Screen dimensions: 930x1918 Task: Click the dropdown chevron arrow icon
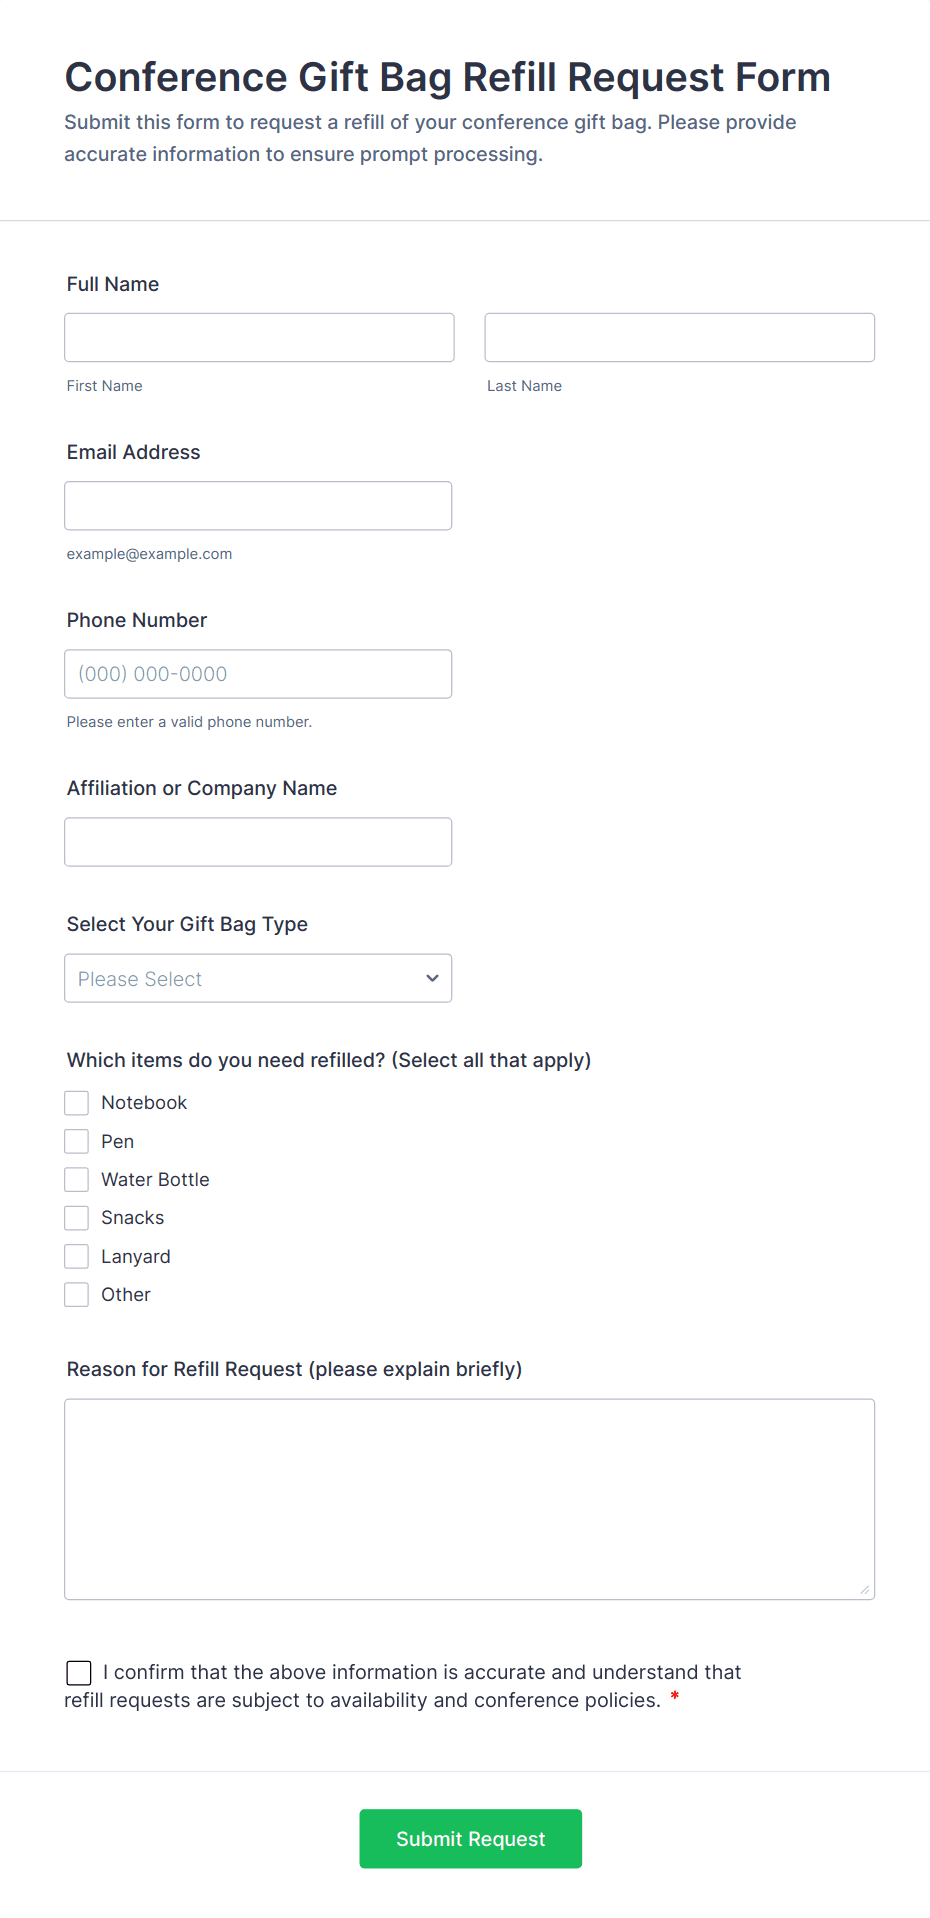pos(432,978)
